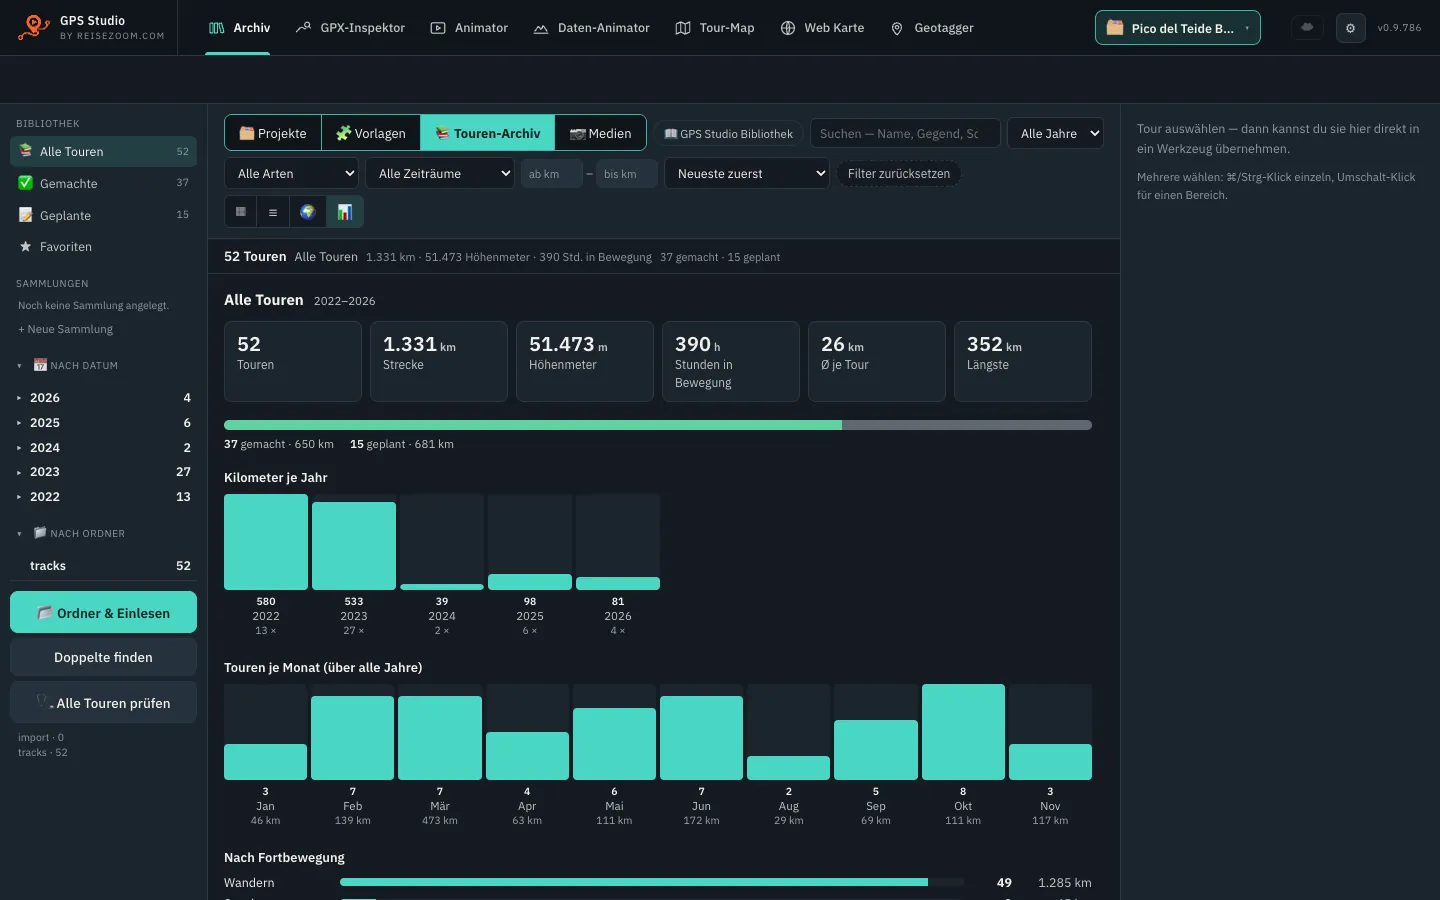Open the Alle Jahre dropdown
Image resolution: width=1440 pixels, height=900 pixels.
[1055, 133]
